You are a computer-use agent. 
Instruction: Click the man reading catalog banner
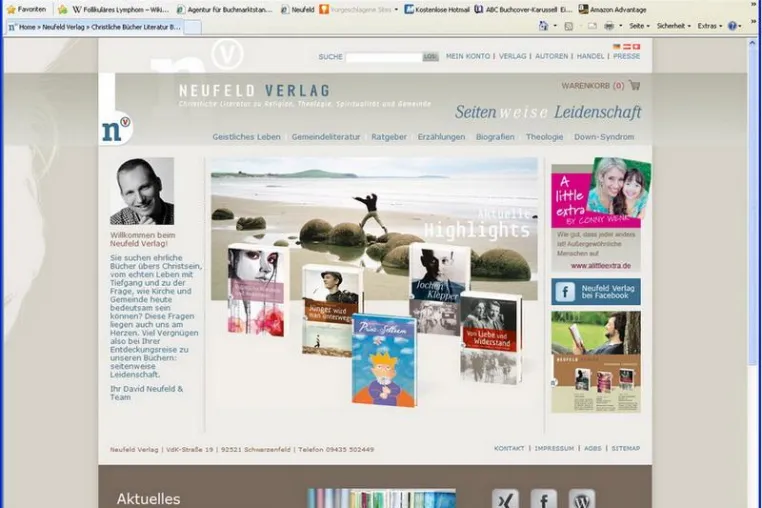point(596,362)
